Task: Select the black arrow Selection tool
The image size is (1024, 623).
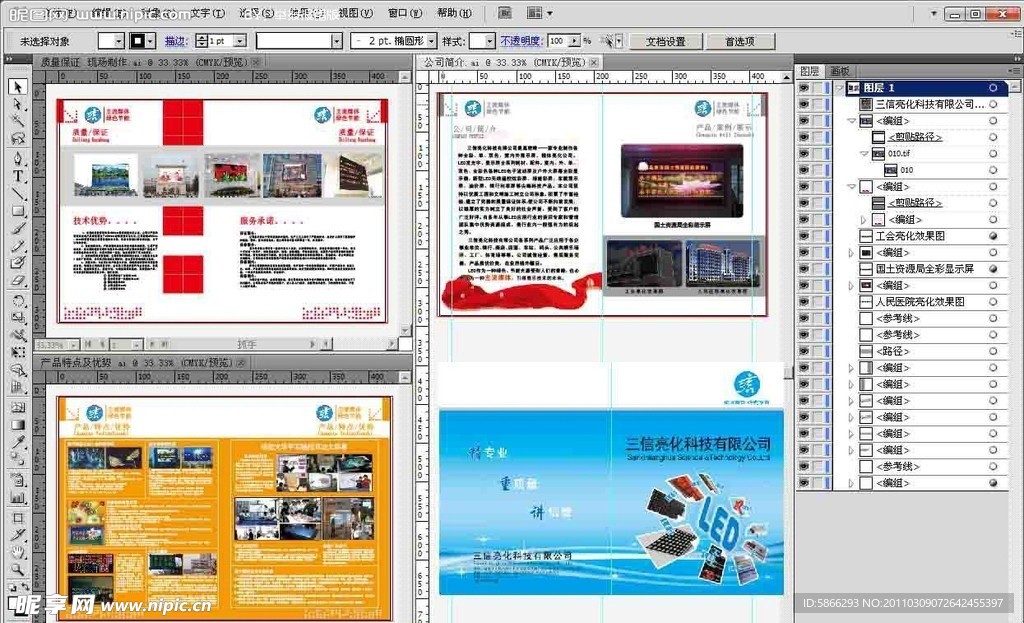Action: tap(18, 86)
